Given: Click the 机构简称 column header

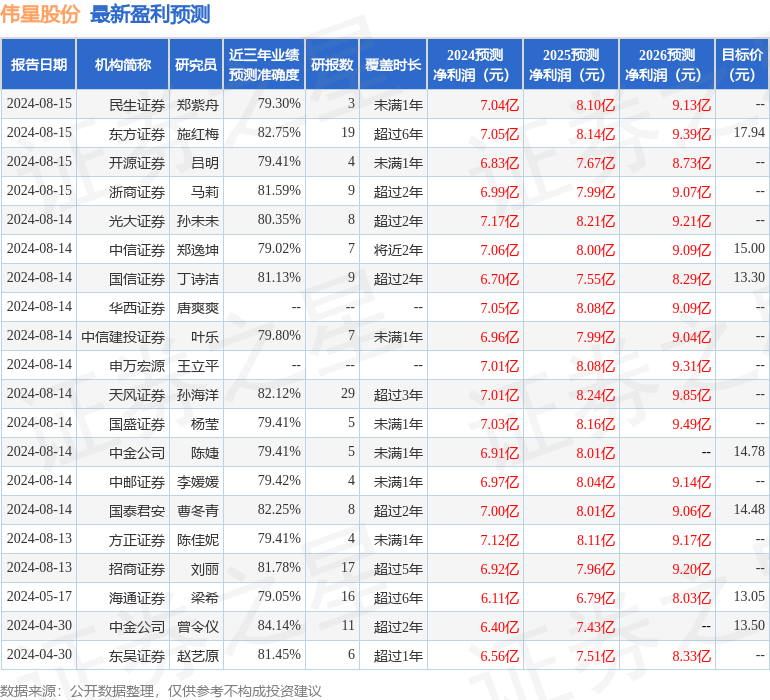Looking at the screenshot, I should click(123, 64).
